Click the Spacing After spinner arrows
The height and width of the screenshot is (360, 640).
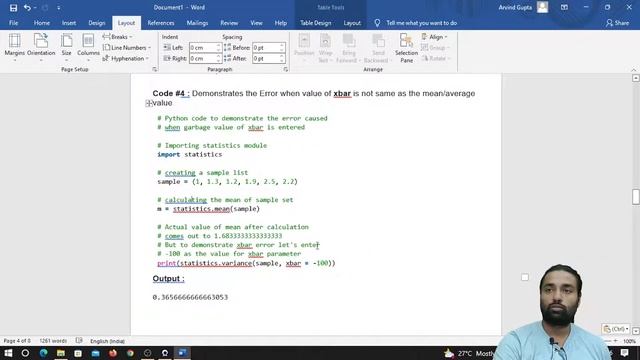282,58
